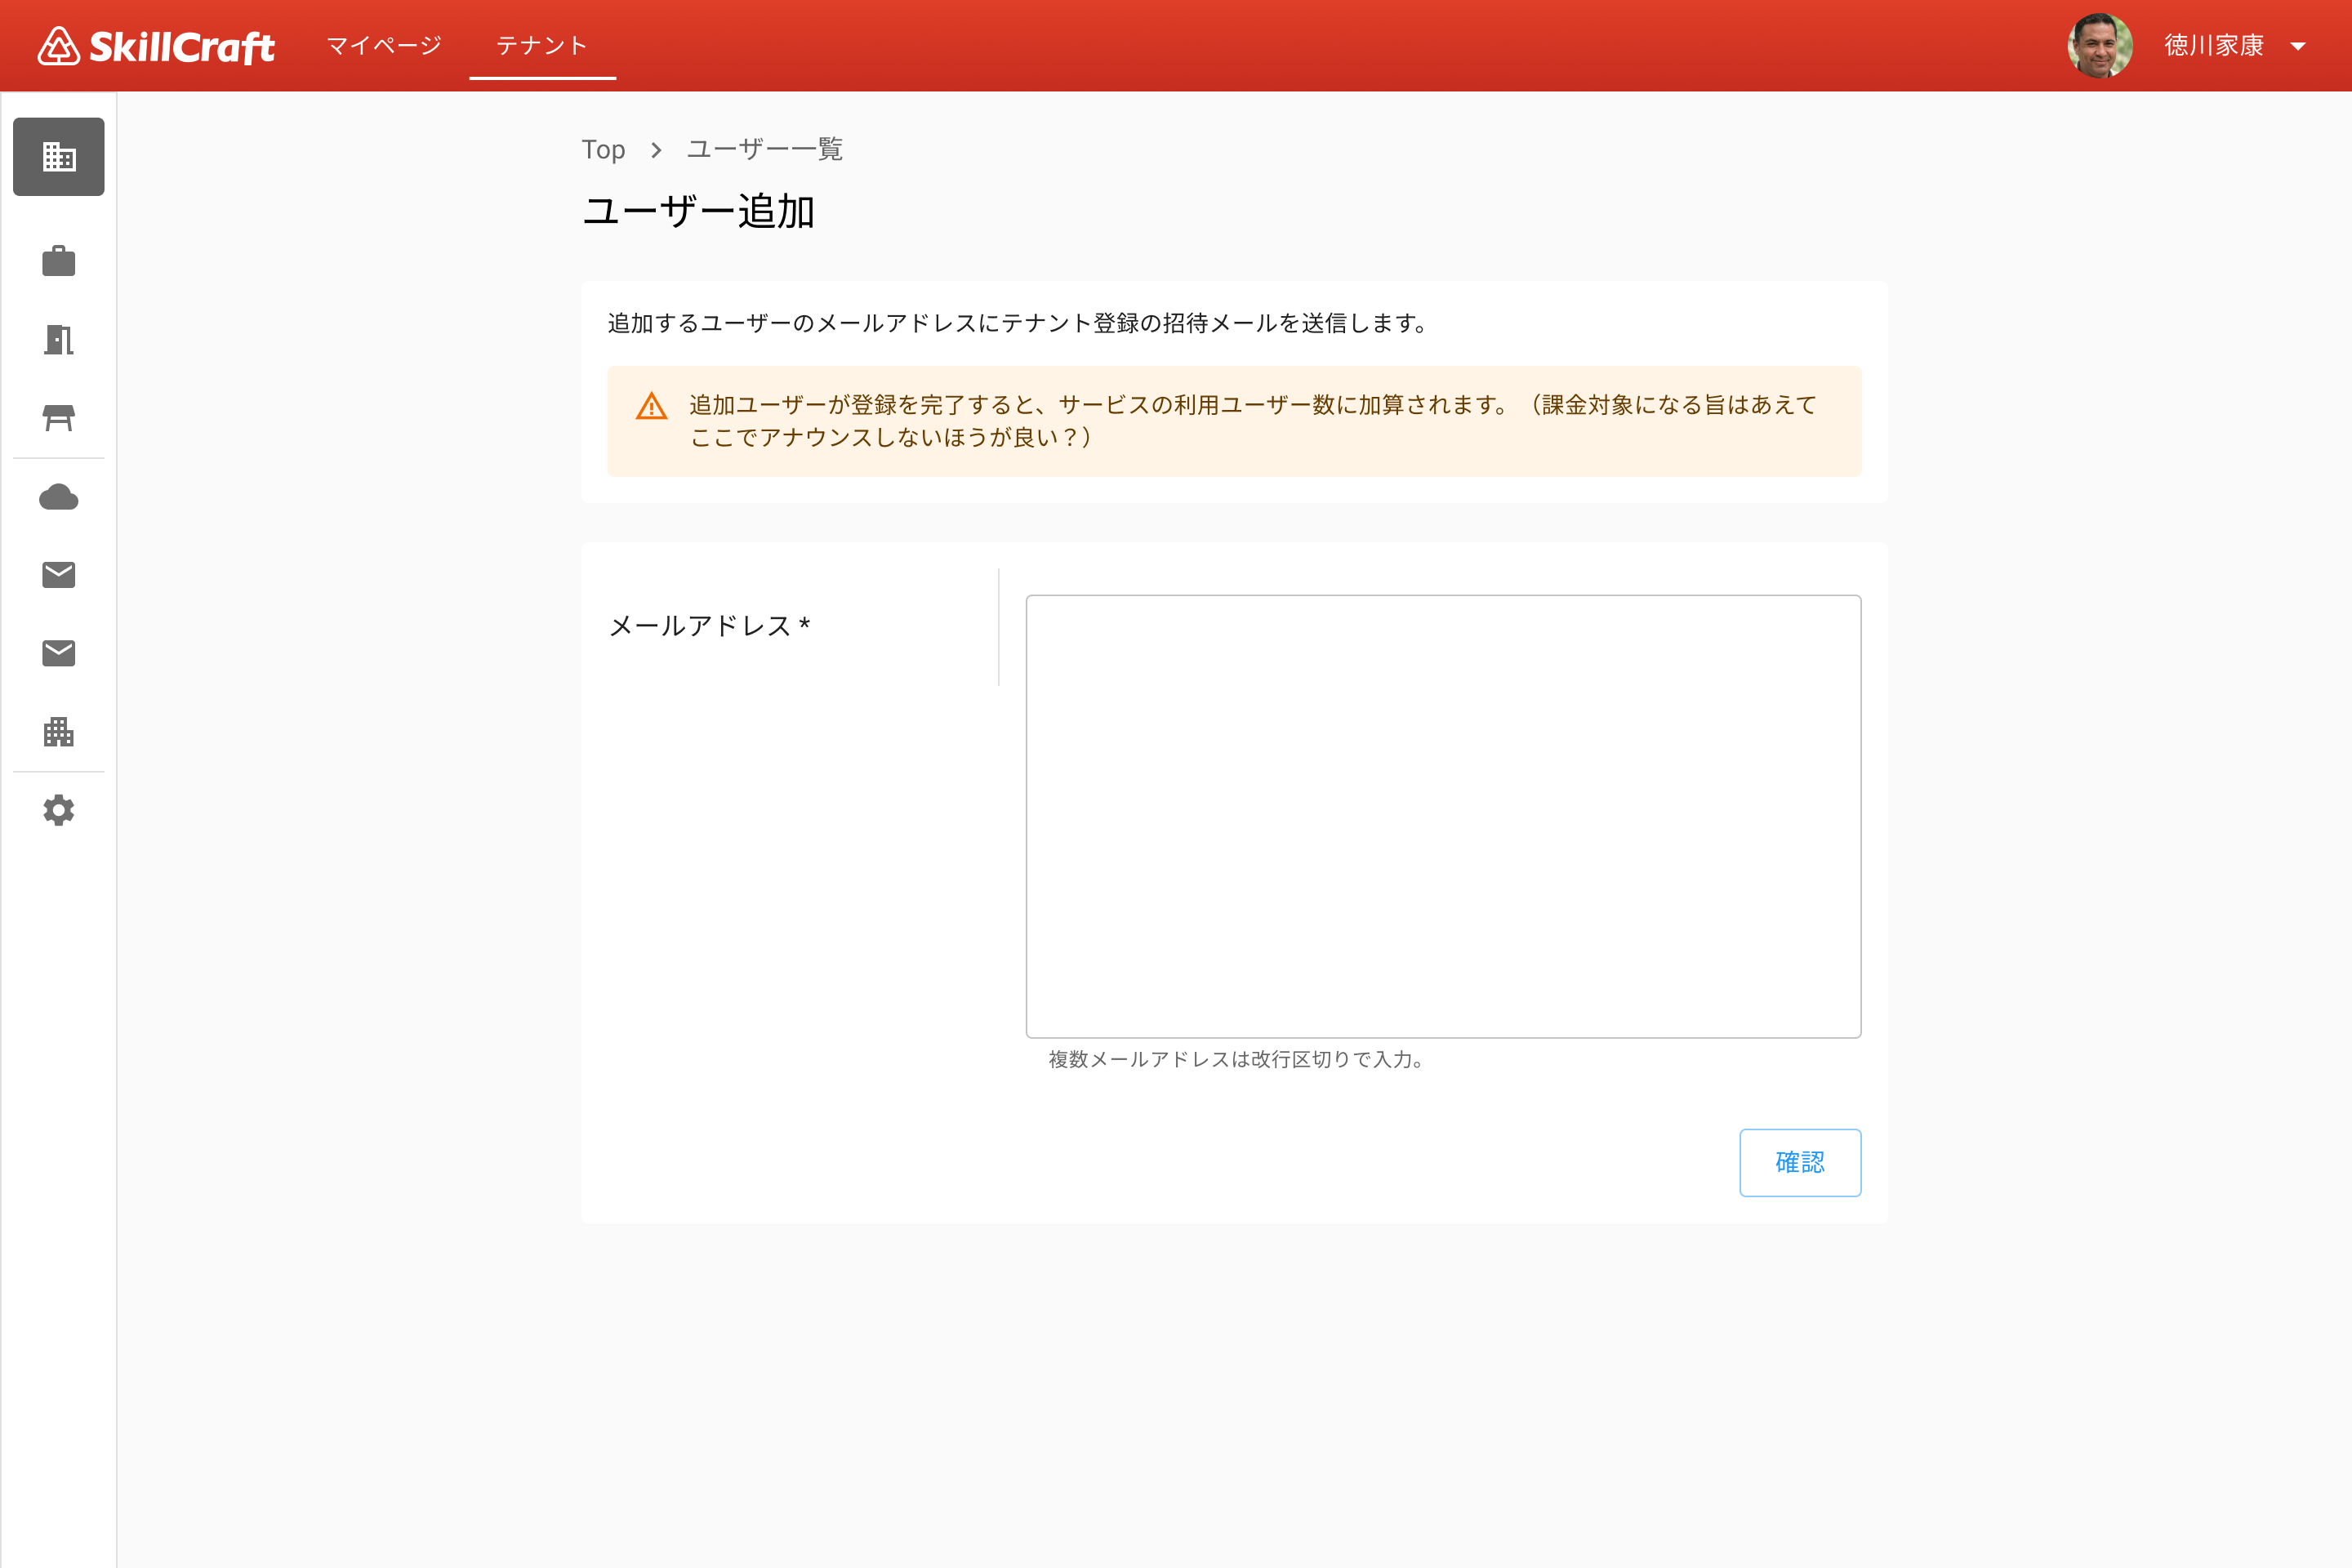Viewport: 2352px width, 1568px height.
Task: Click the orange warning triangle icon
Action: tap(652, 406)
